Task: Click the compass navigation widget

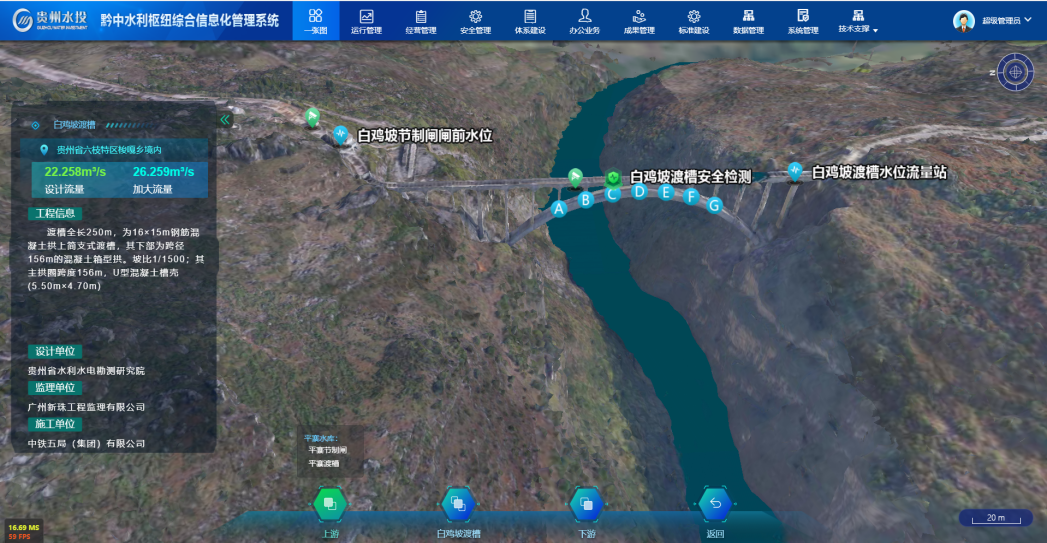Action: point(1015,72)
